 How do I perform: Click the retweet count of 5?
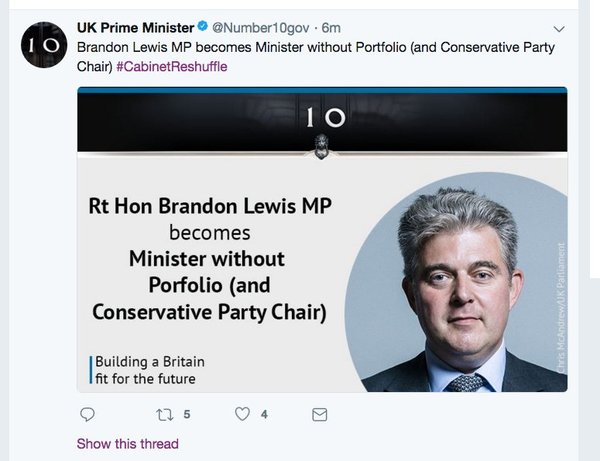[186, 413]
